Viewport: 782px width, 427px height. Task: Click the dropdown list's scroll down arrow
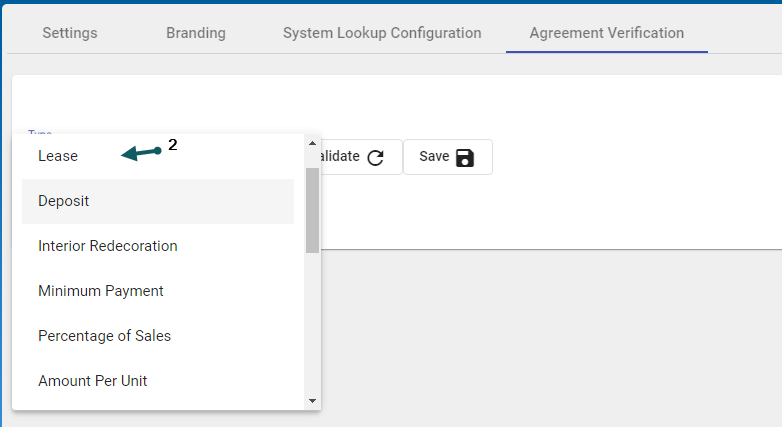click(312, 400)
